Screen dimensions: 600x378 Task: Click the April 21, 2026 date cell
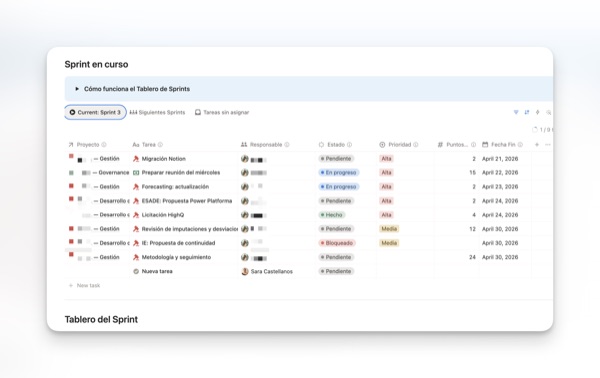click(500, 159)
